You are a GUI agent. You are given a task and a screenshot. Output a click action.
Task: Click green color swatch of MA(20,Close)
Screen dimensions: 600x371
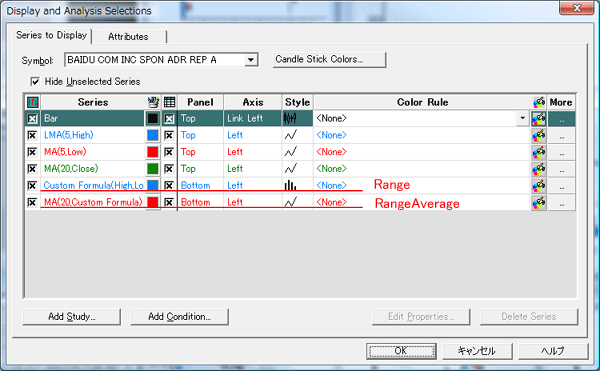153,169
